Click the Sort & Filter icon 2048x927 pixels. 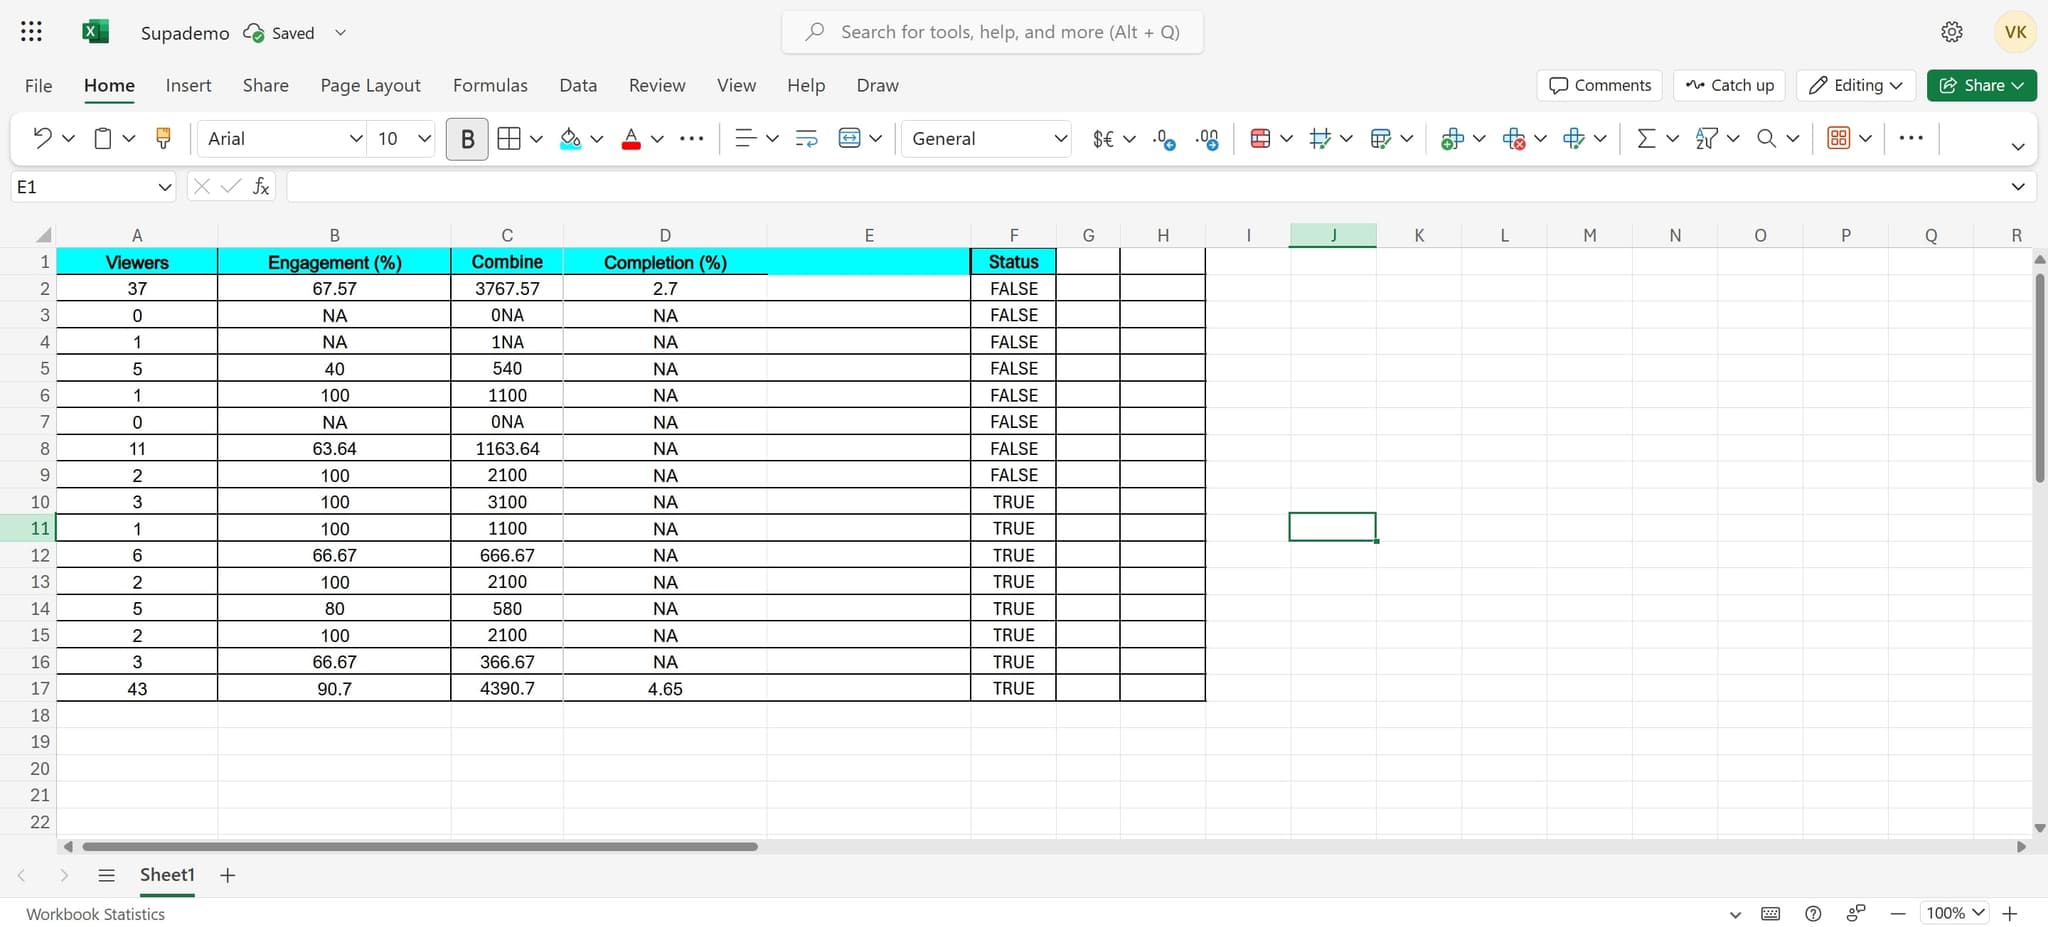[x=1706, y=138]
